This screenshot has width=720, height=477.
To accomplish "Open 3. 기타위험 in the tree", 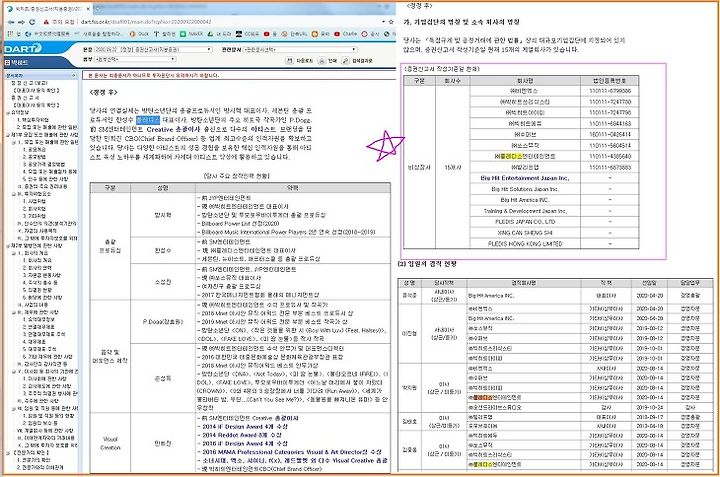I will pyautogui.click(x=34, y=216).
